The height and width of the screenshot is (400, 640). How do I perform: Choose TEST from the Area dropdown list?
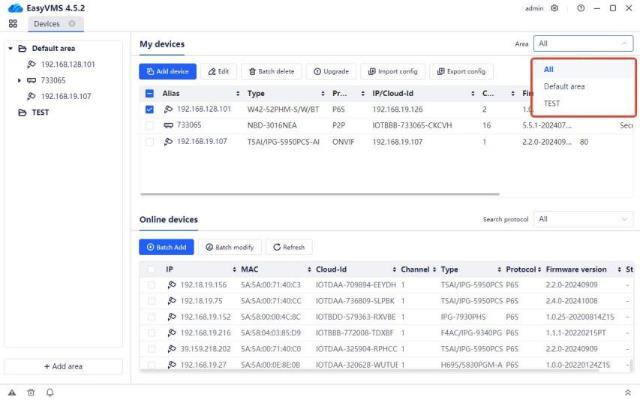pos(552,103)
